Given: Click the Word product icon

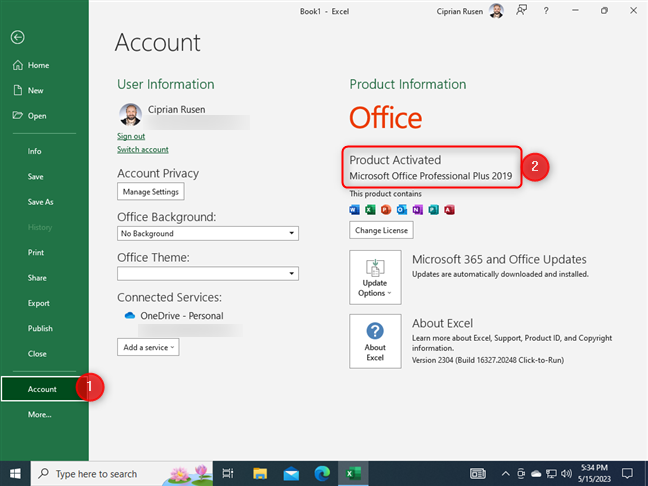Looking at the screenshot, I should coord(355,210).
